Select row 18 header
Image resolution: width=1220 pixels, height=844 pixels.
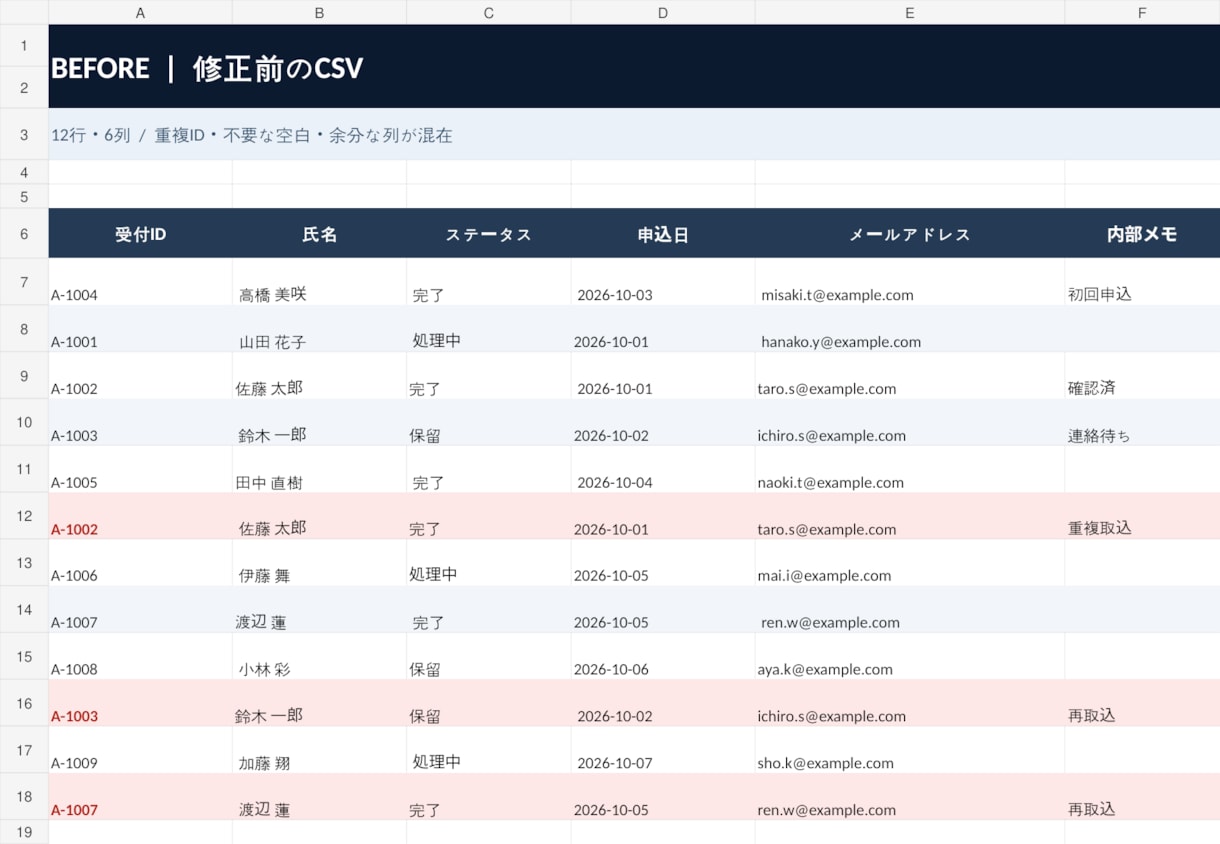click(24, 797)
